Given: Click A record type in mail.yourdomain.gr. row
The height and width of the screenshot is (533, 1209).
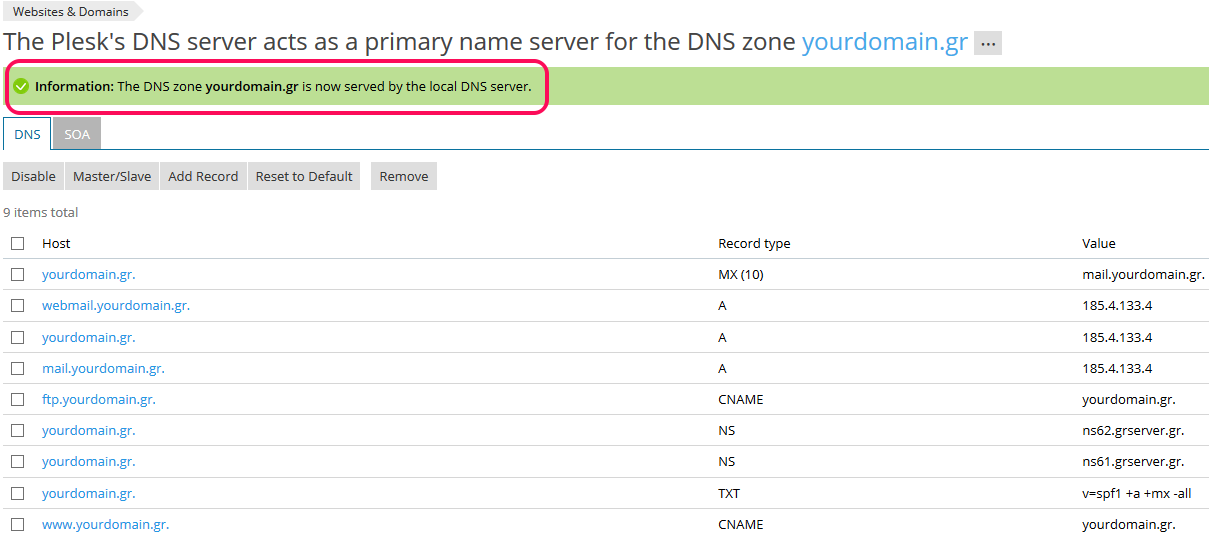Looking at the screenshot, I should [722, 368].
